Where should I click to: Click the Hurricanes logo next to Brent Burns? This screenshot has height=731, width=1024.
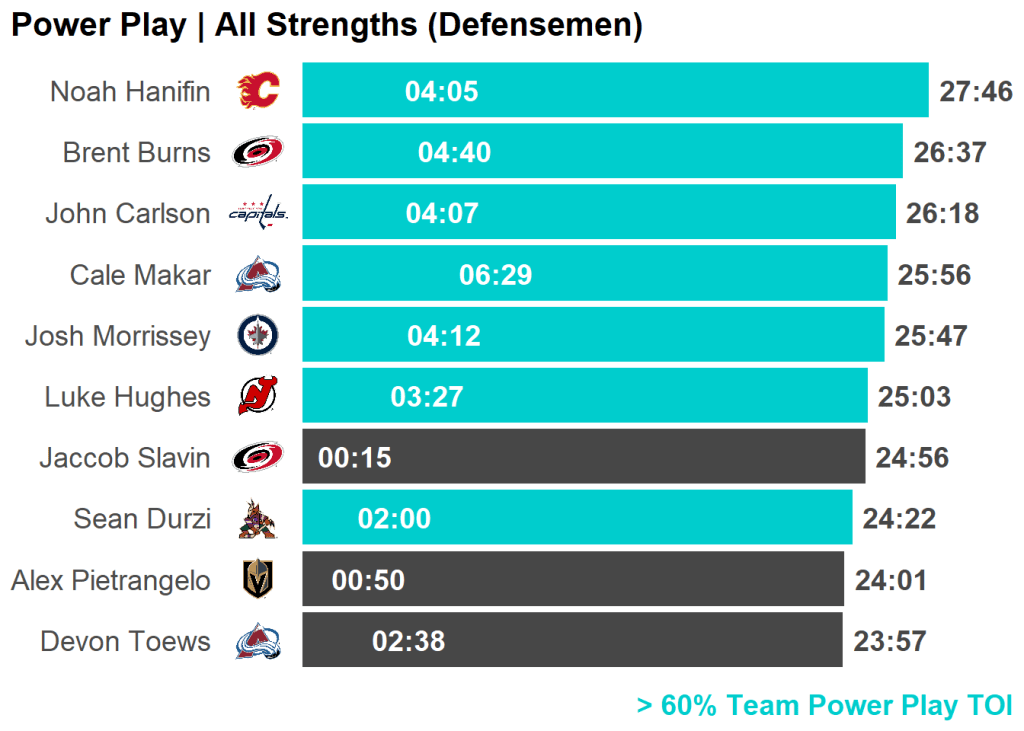(258, 152)
